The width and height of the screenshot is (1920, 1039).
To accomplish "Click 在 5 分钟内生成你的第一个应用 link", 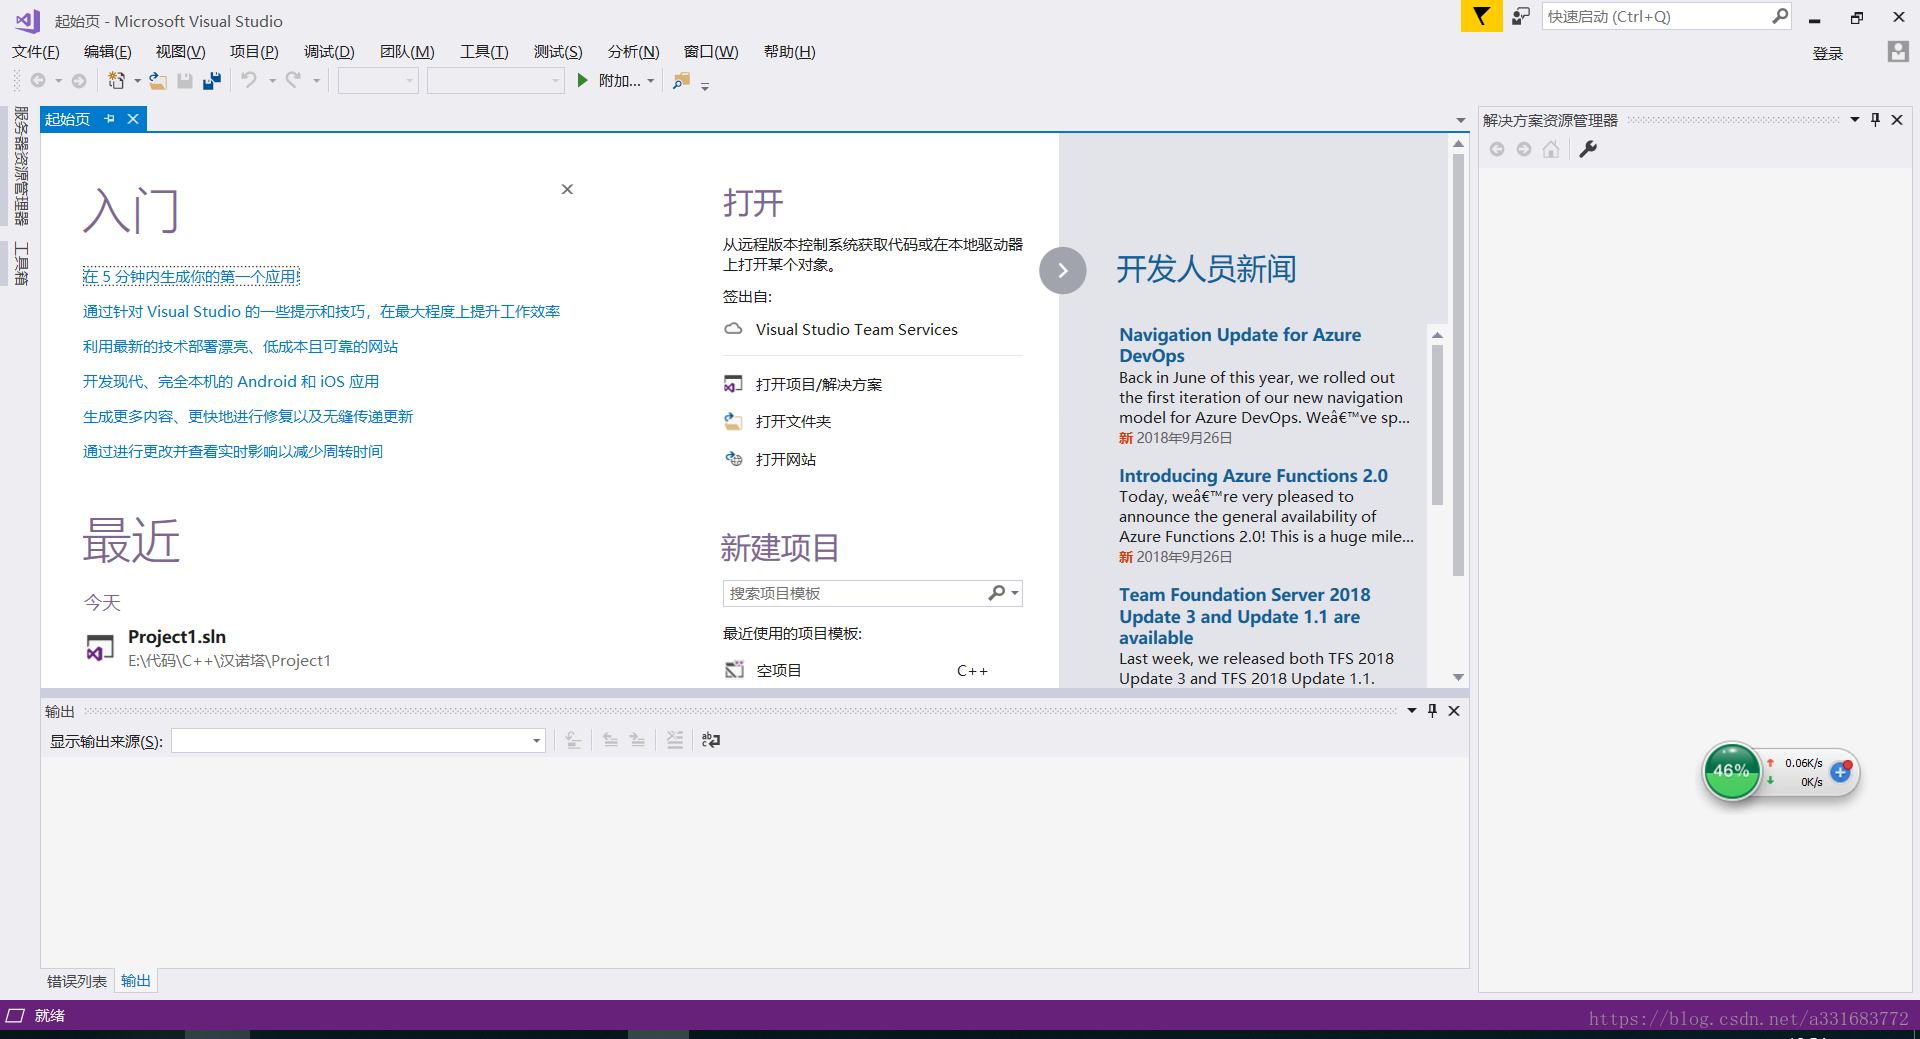I will point(191,277).
